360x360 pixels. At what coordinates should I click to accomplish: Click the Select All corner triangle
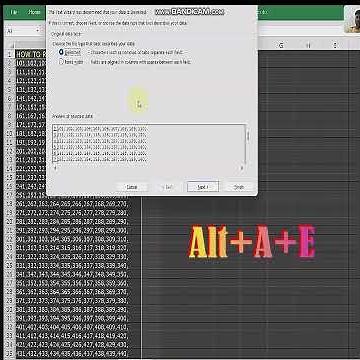pyautogui.click(x=10, y=46)
